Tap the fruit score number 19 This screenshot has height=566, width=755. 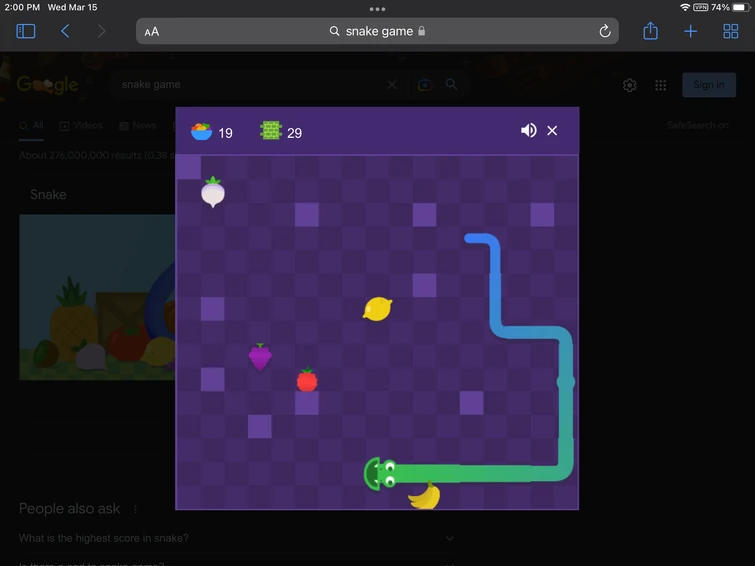coord(225,133)
